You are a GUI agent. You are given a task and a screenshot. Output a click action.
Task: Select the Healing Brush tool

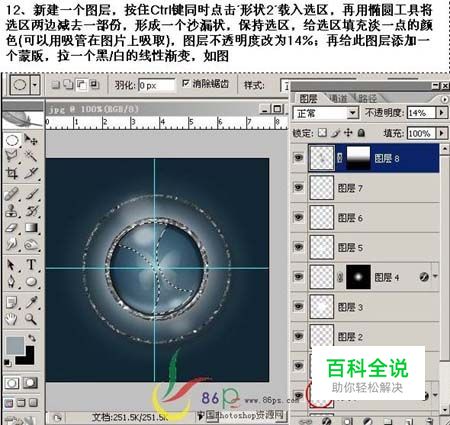[x=12, y=194]
